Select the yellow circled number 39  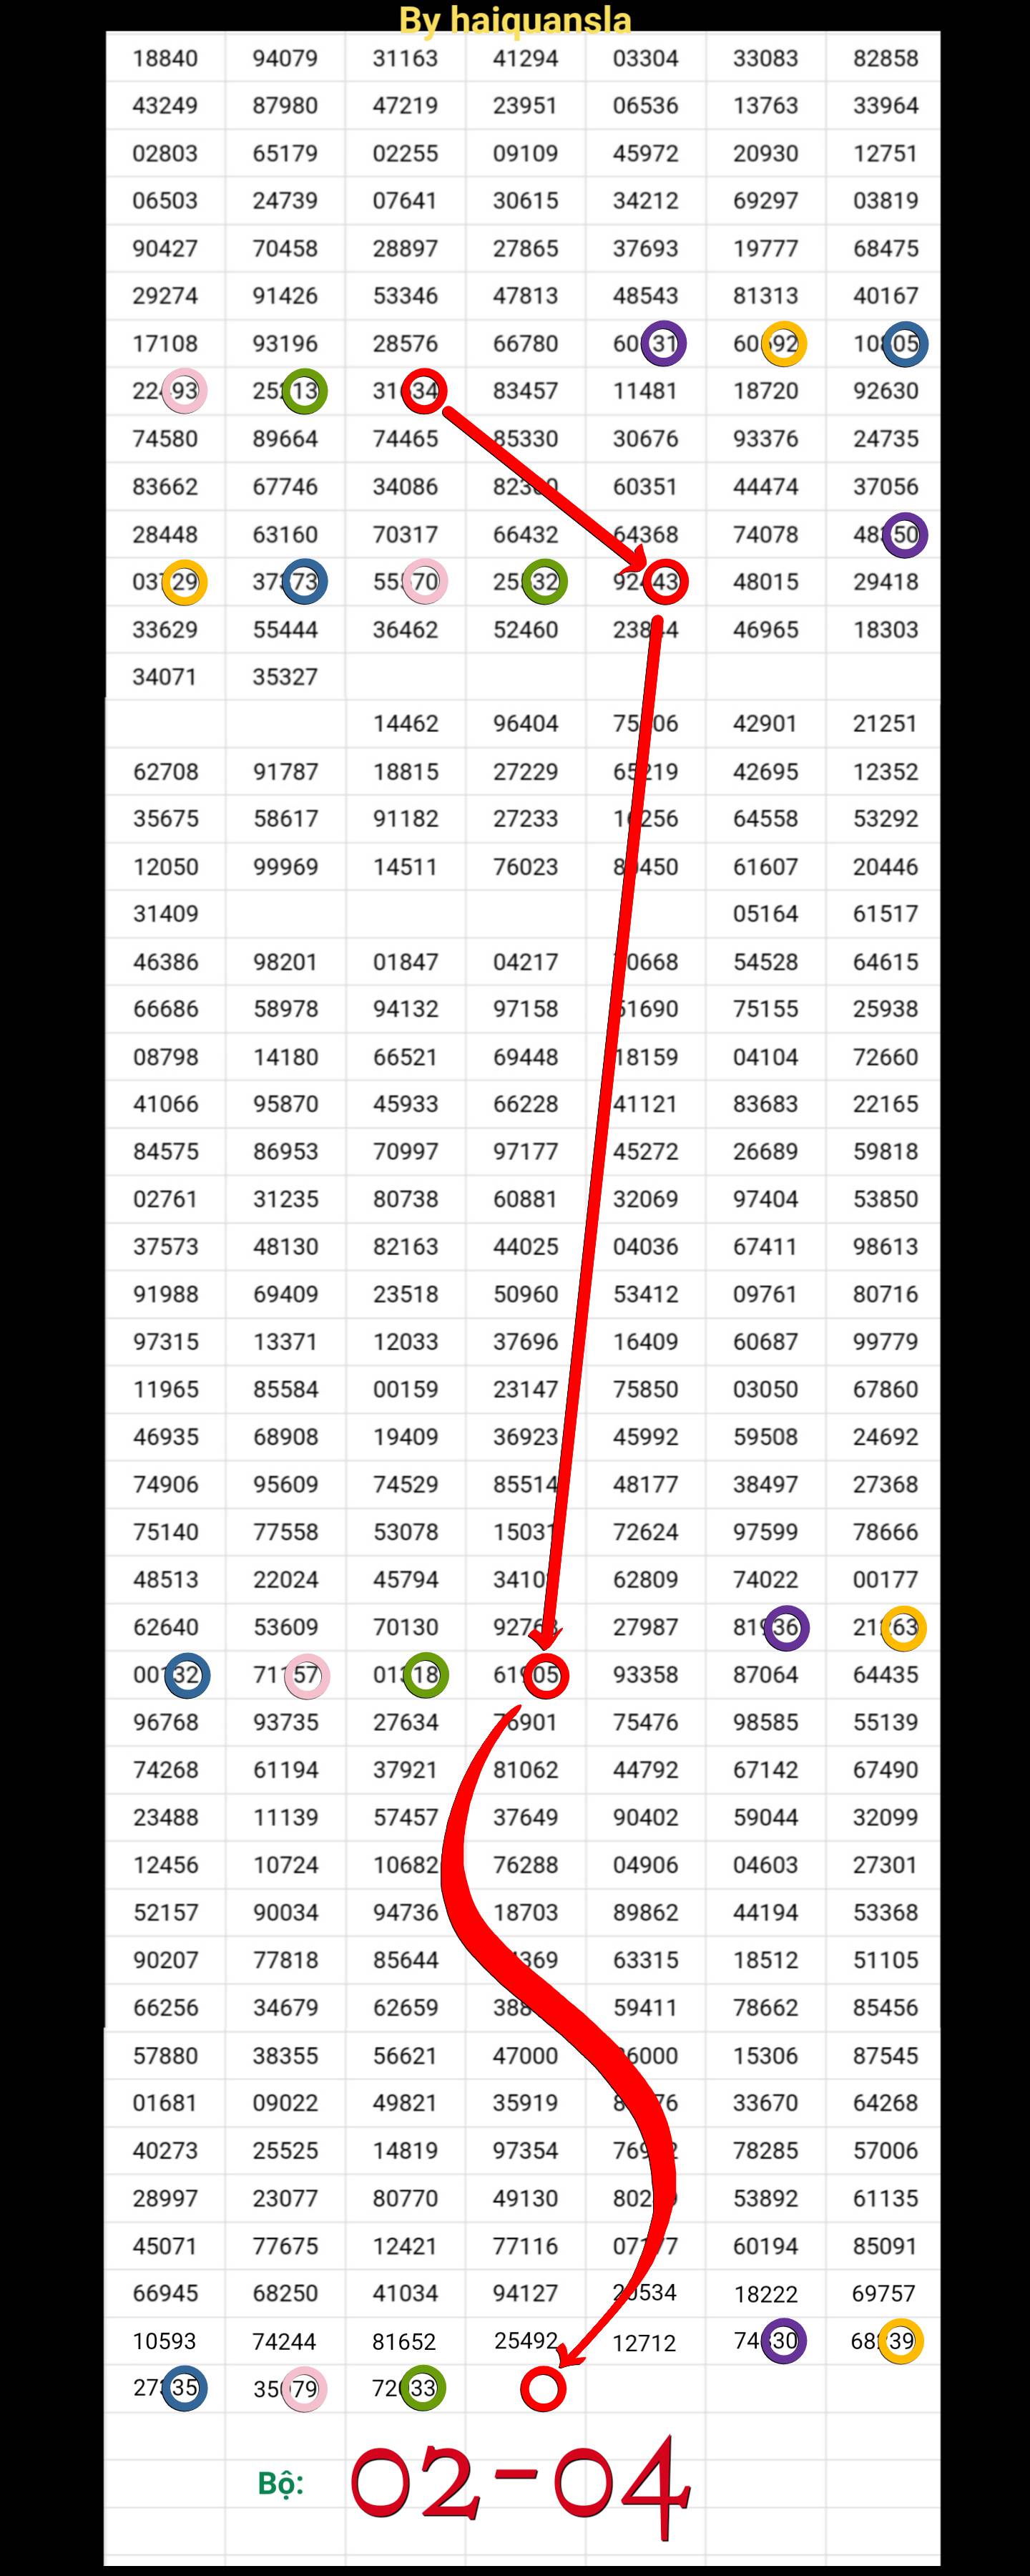click(901, 2340)
